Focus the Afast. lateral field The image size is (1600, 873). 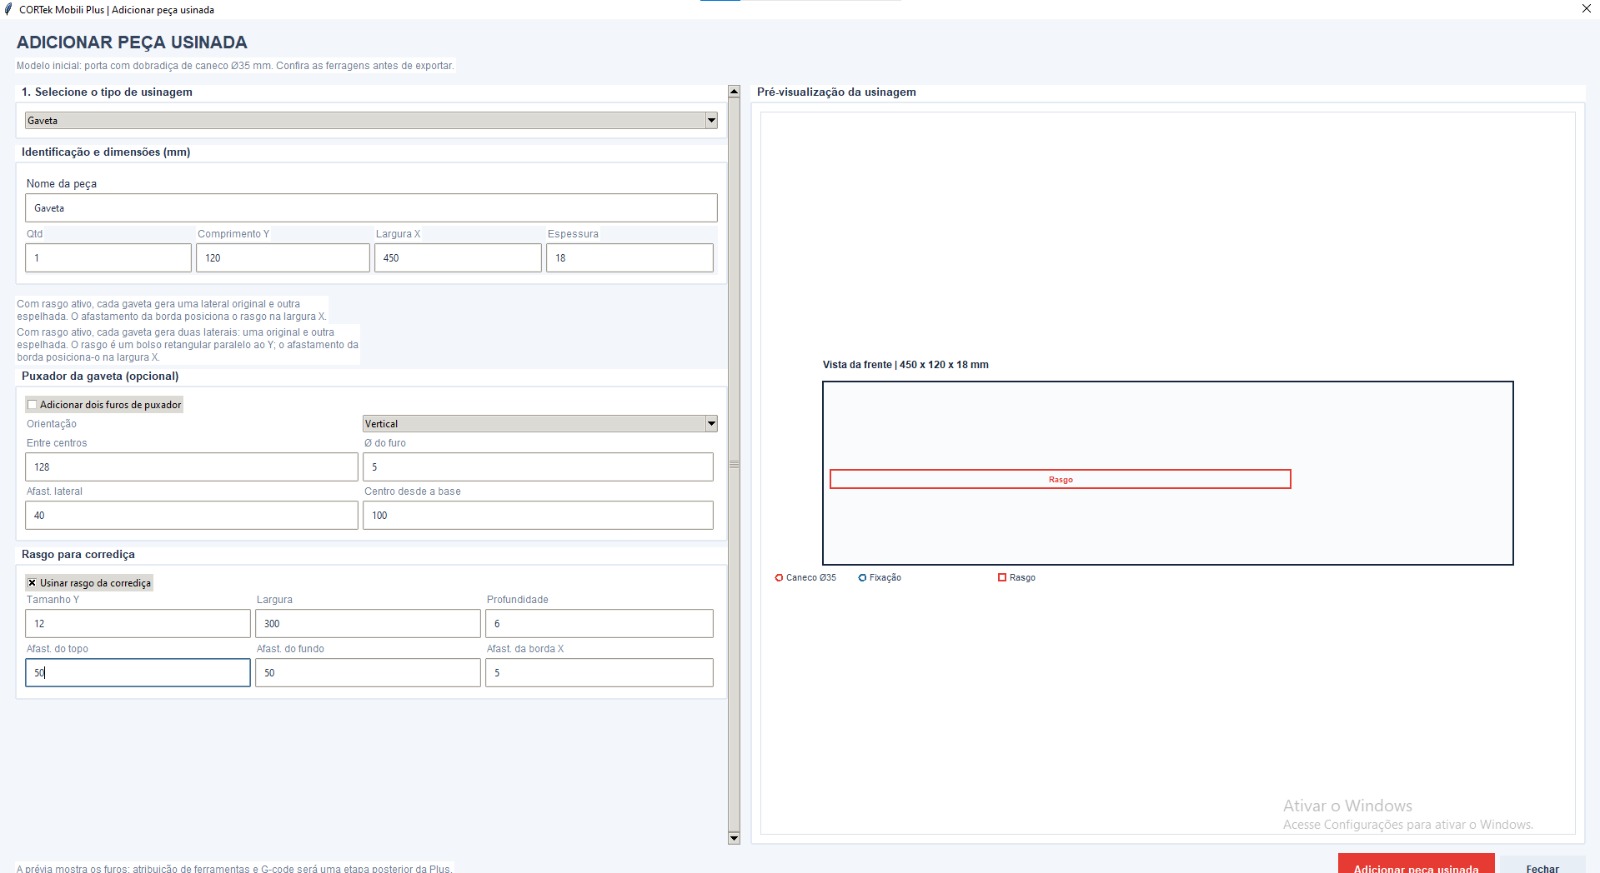191,516
